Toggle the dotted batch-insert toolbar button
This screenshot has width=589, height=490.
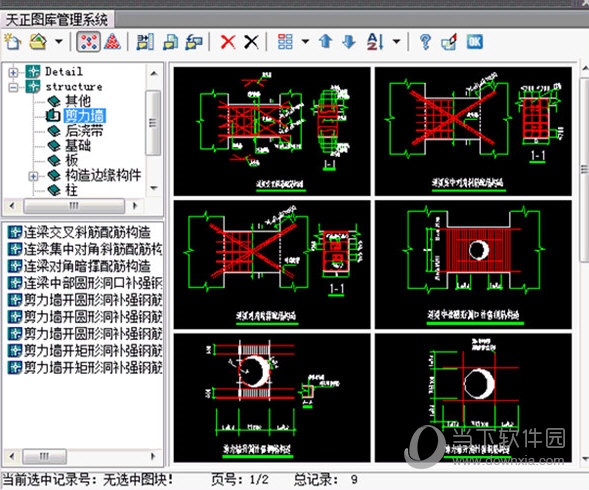pos(89,42)
